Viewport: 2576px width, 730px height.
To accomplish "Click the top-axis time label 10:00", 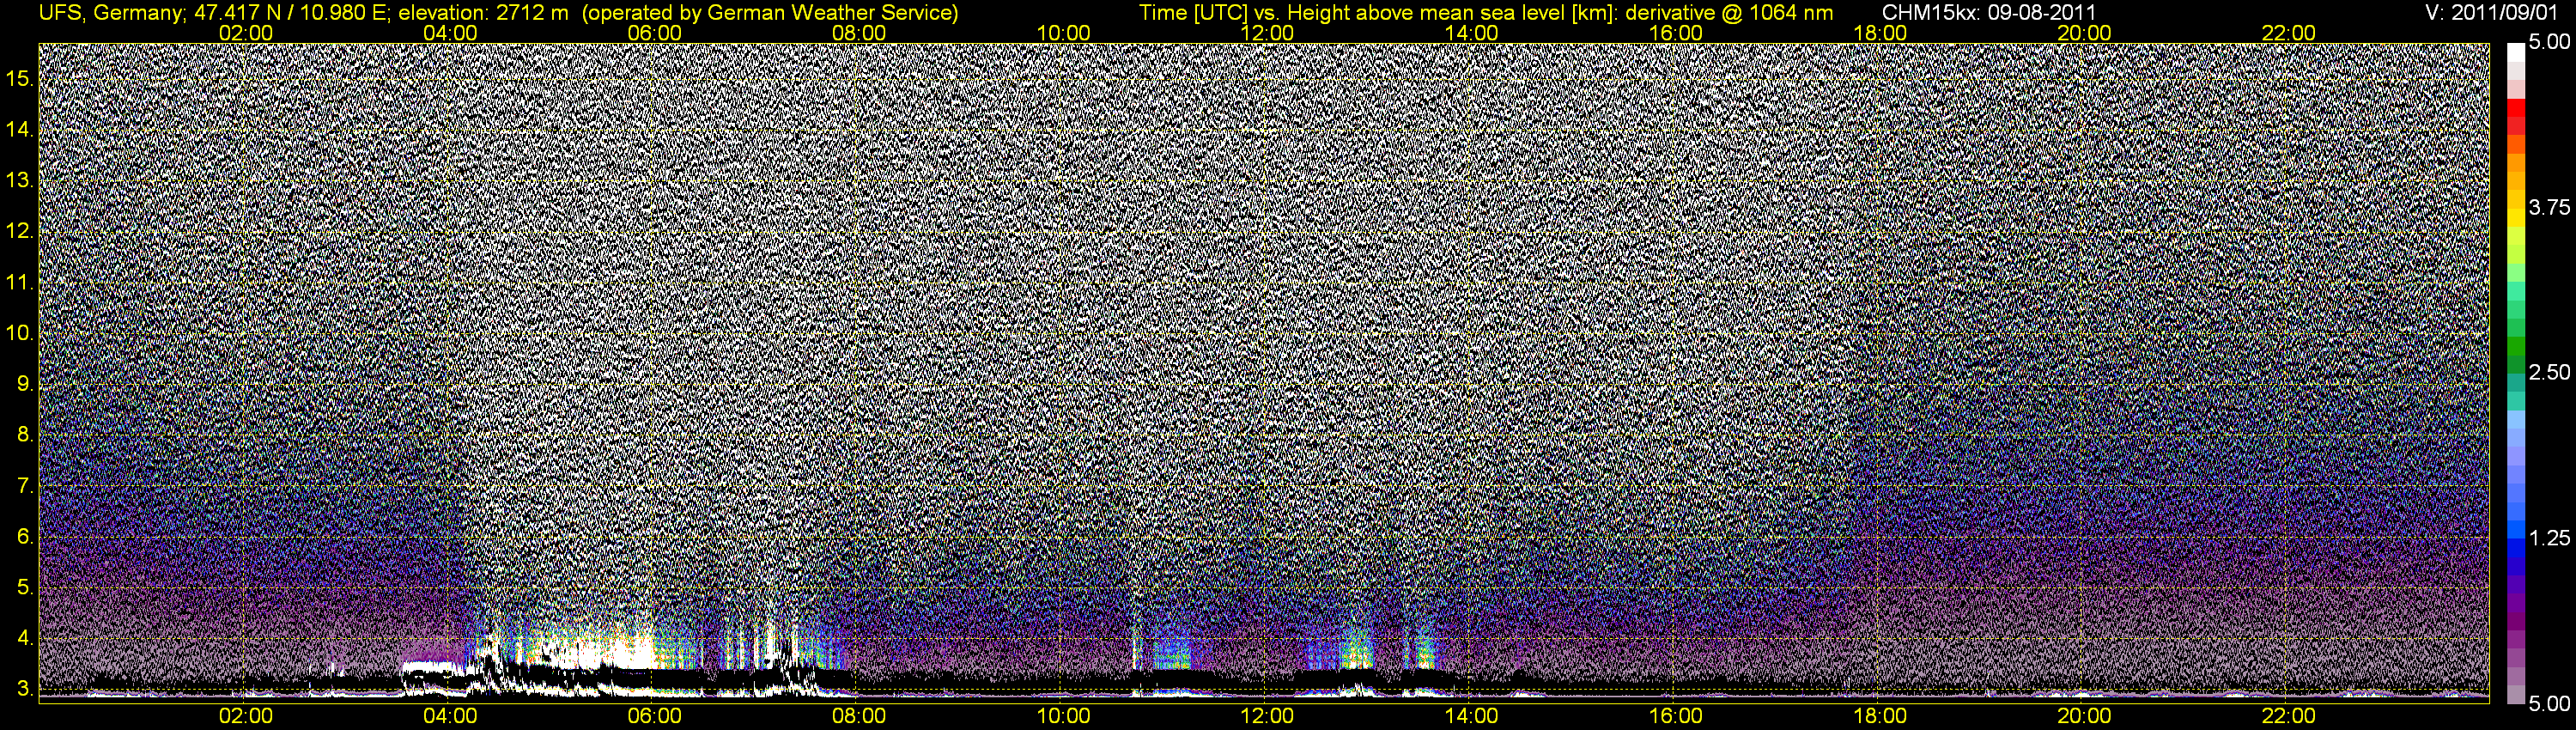I will pyautogui.click(x=1063, y=33).
